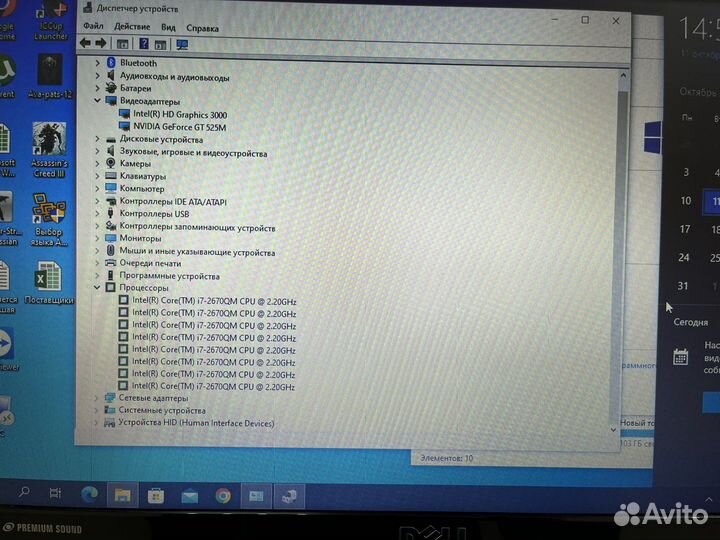
Task: Click the battery icon beside Батареи
Action: (111, 88)
